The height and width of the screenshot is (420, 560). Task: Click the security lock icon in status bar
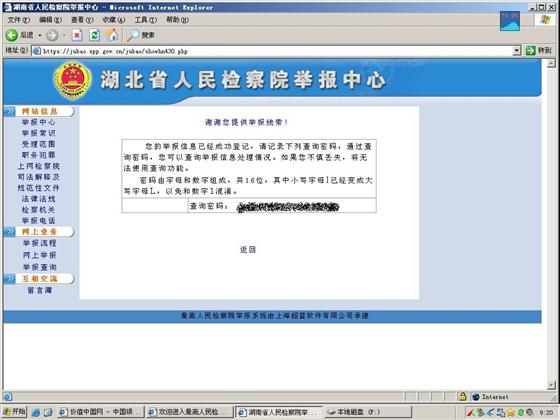click(x=462, y=396)
